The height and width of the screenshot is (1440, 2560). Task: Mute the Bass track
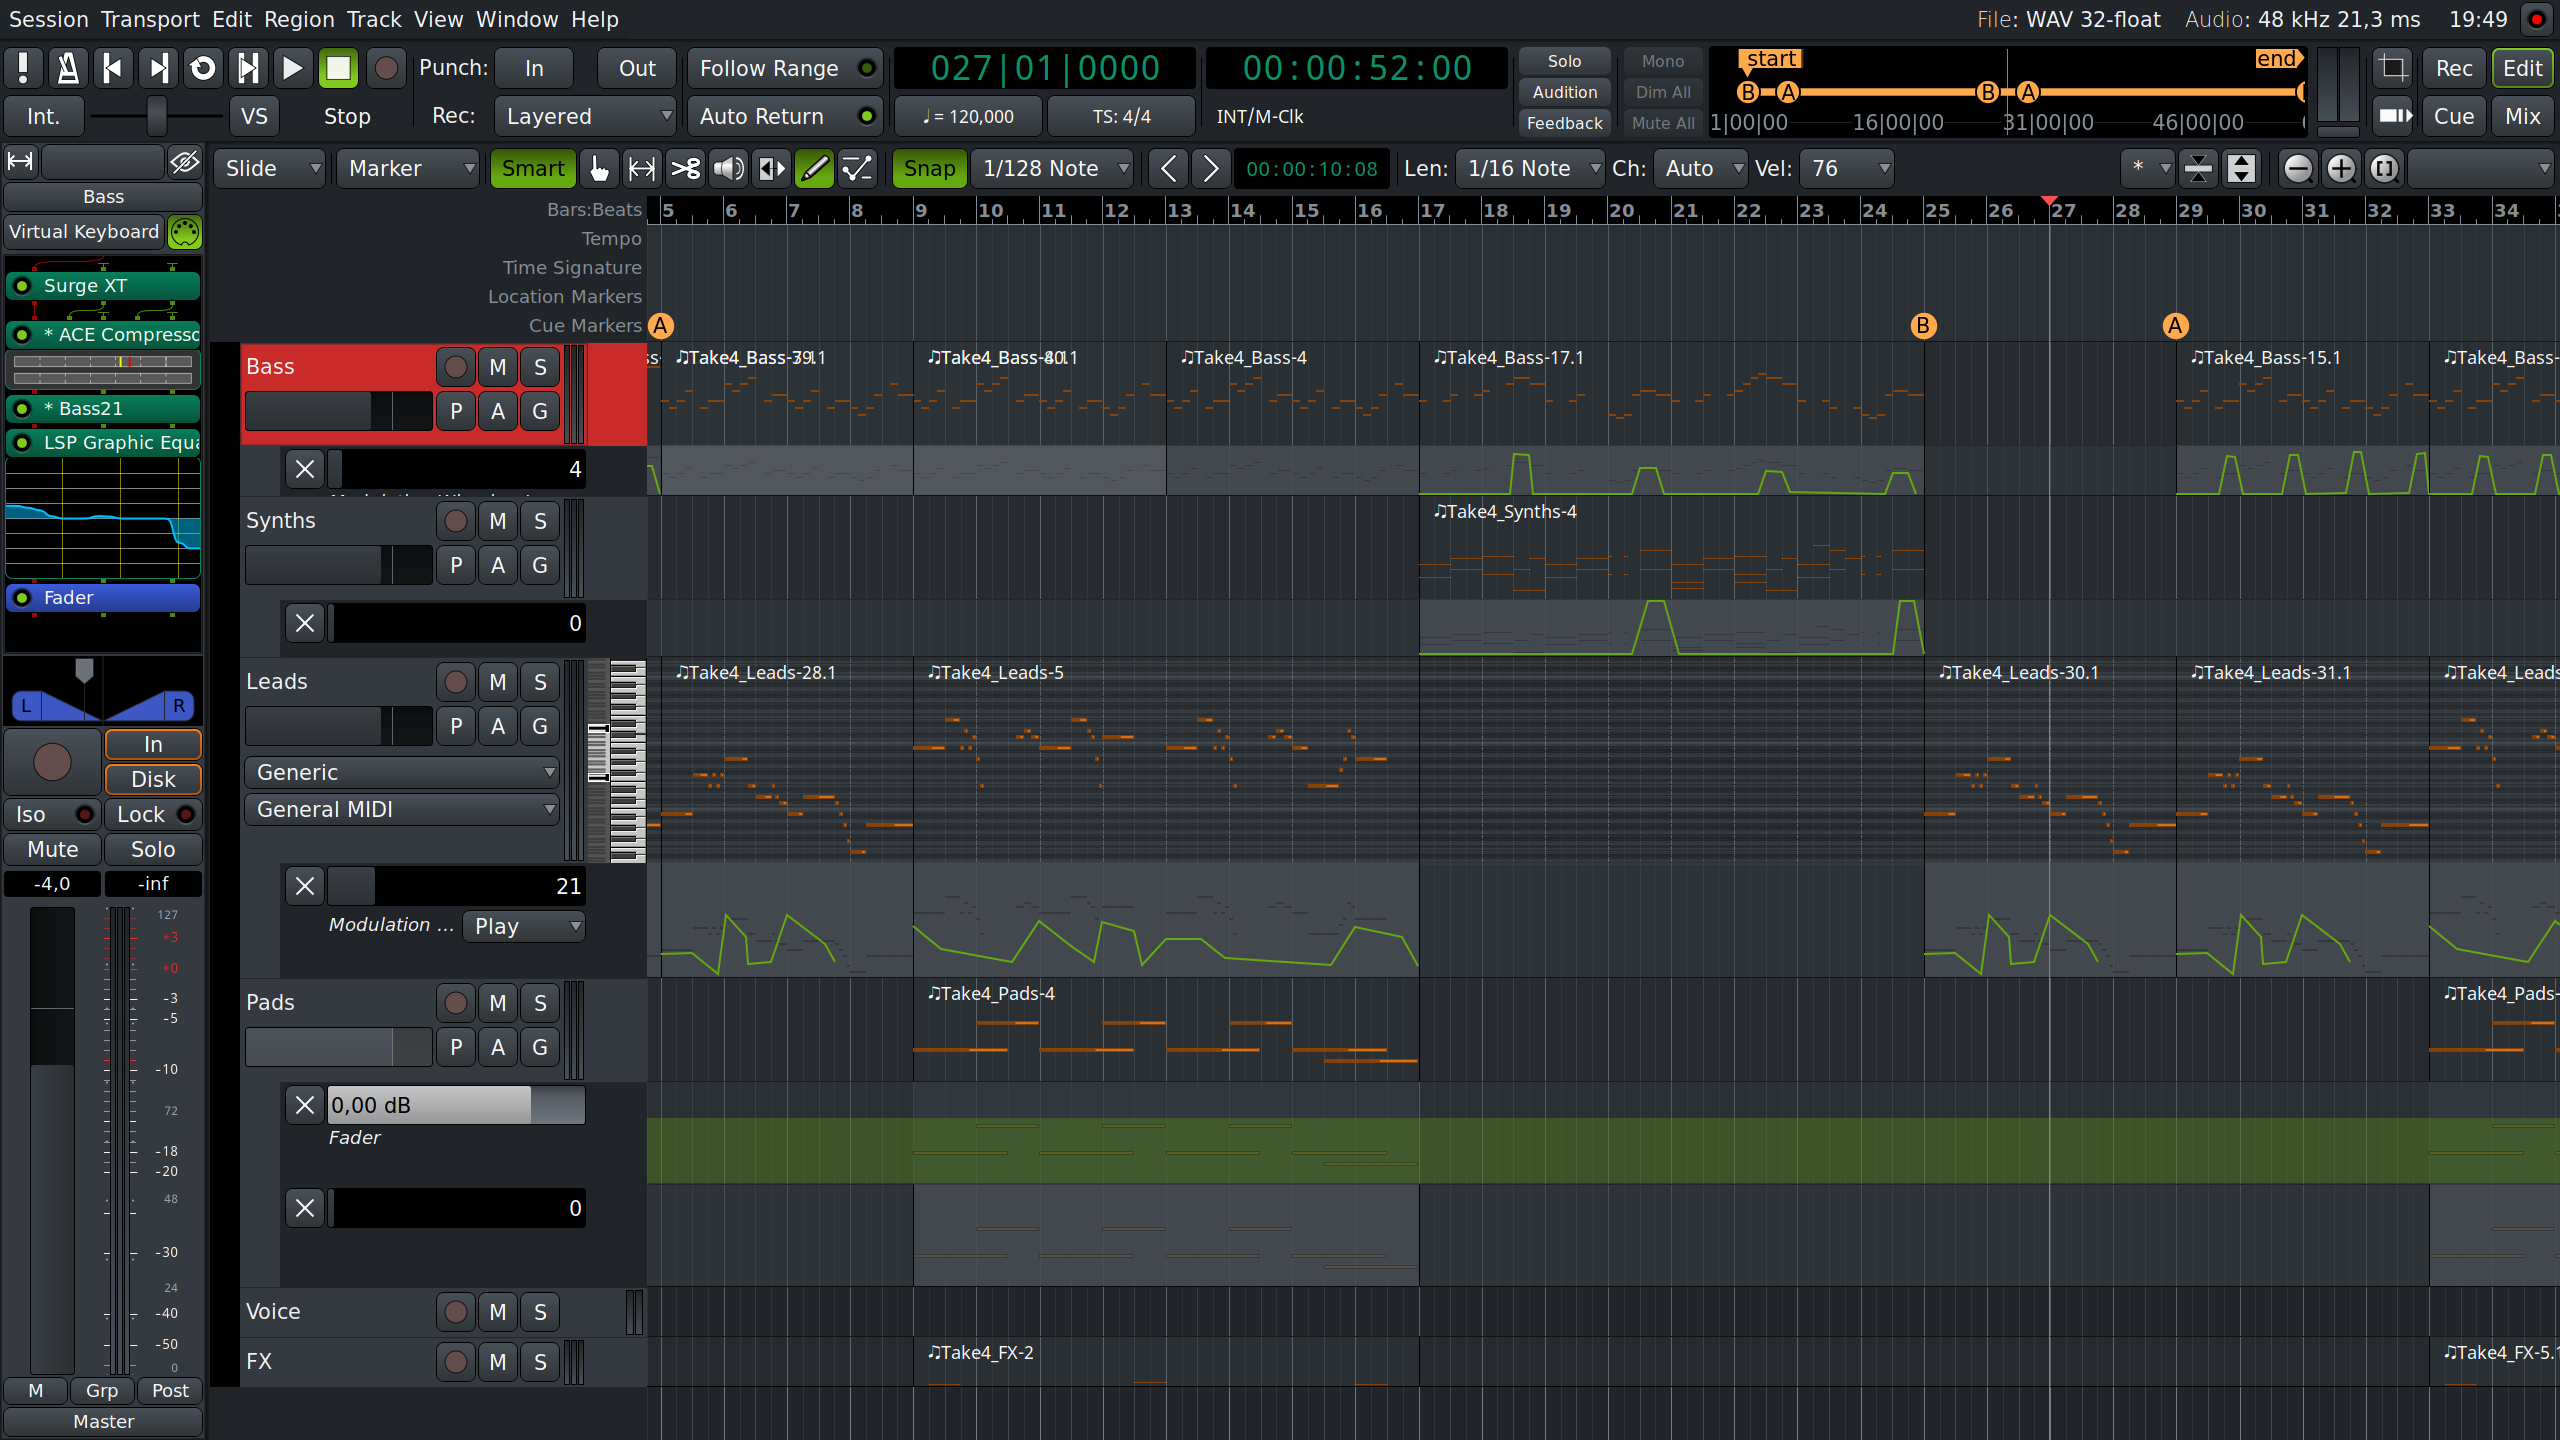tap(497, 367)
